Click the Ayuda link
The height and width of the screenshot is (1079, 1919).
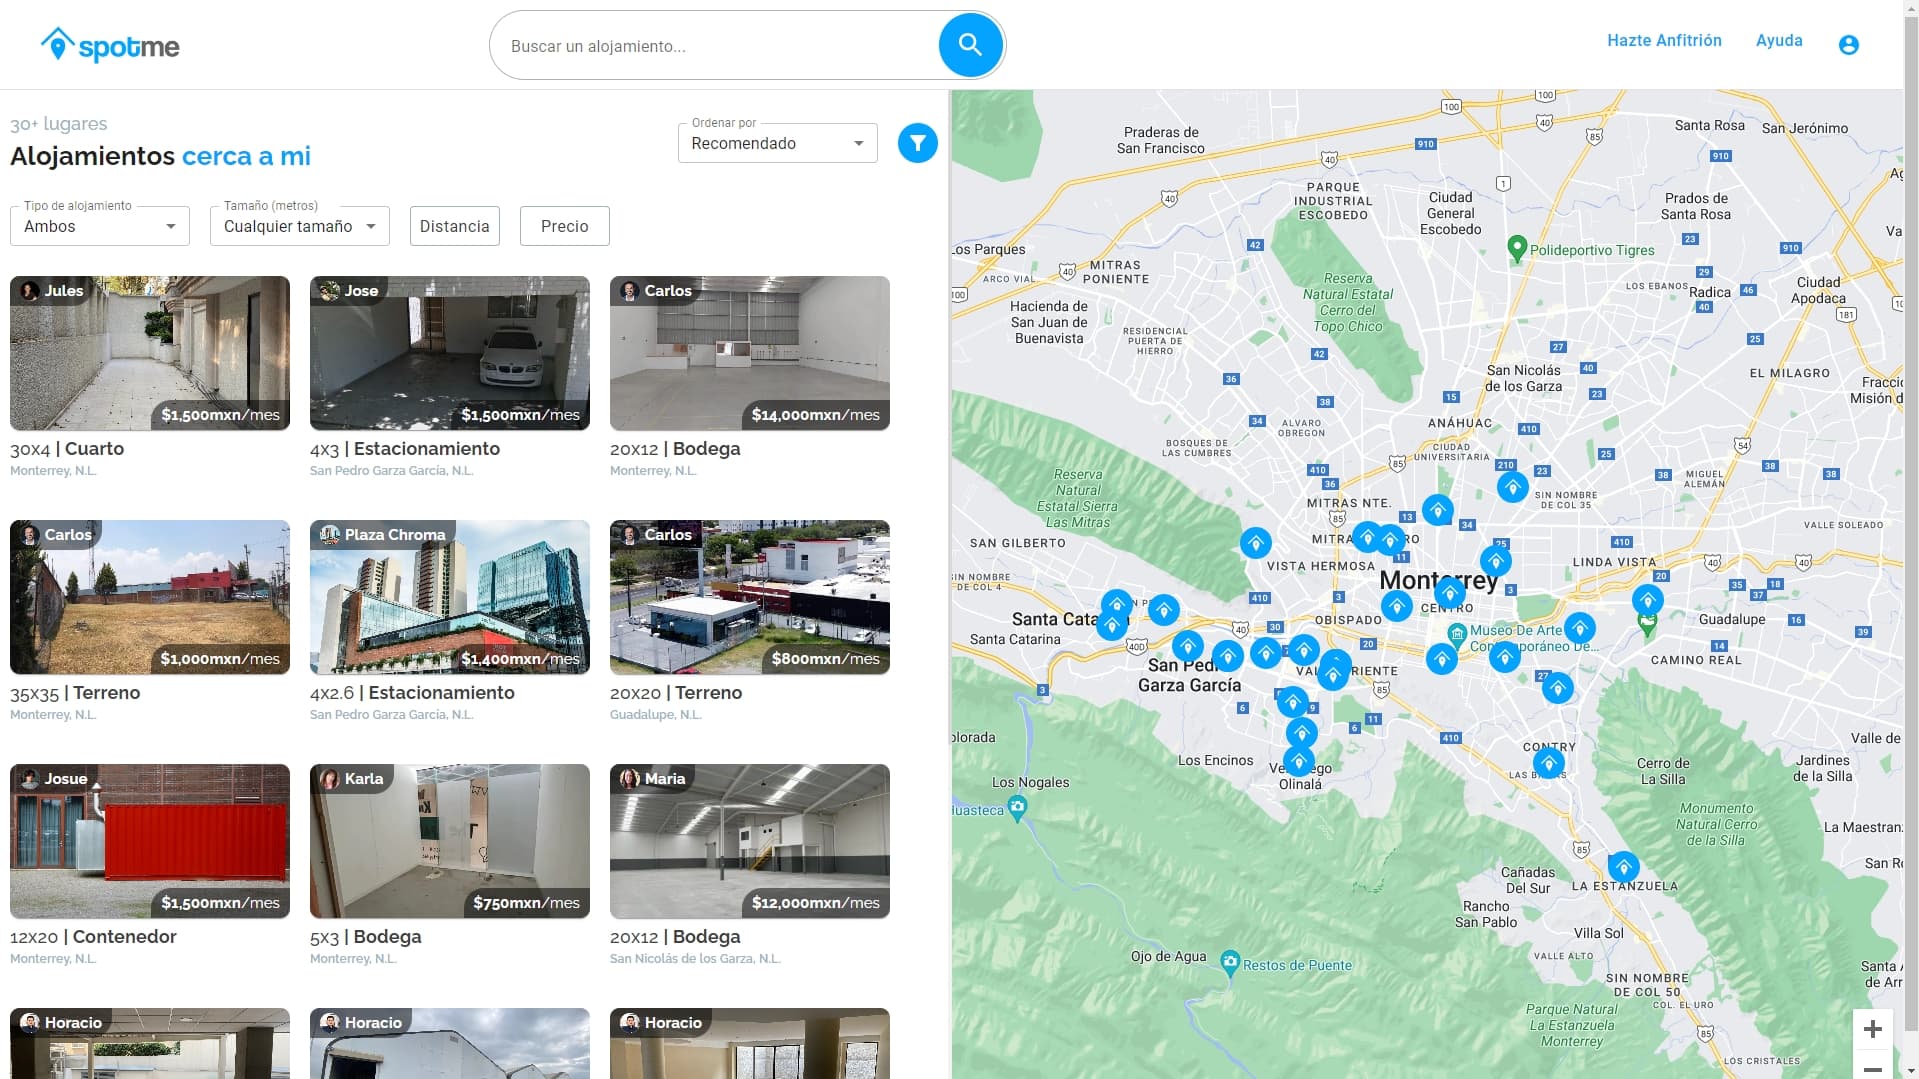pos(1779,40)
